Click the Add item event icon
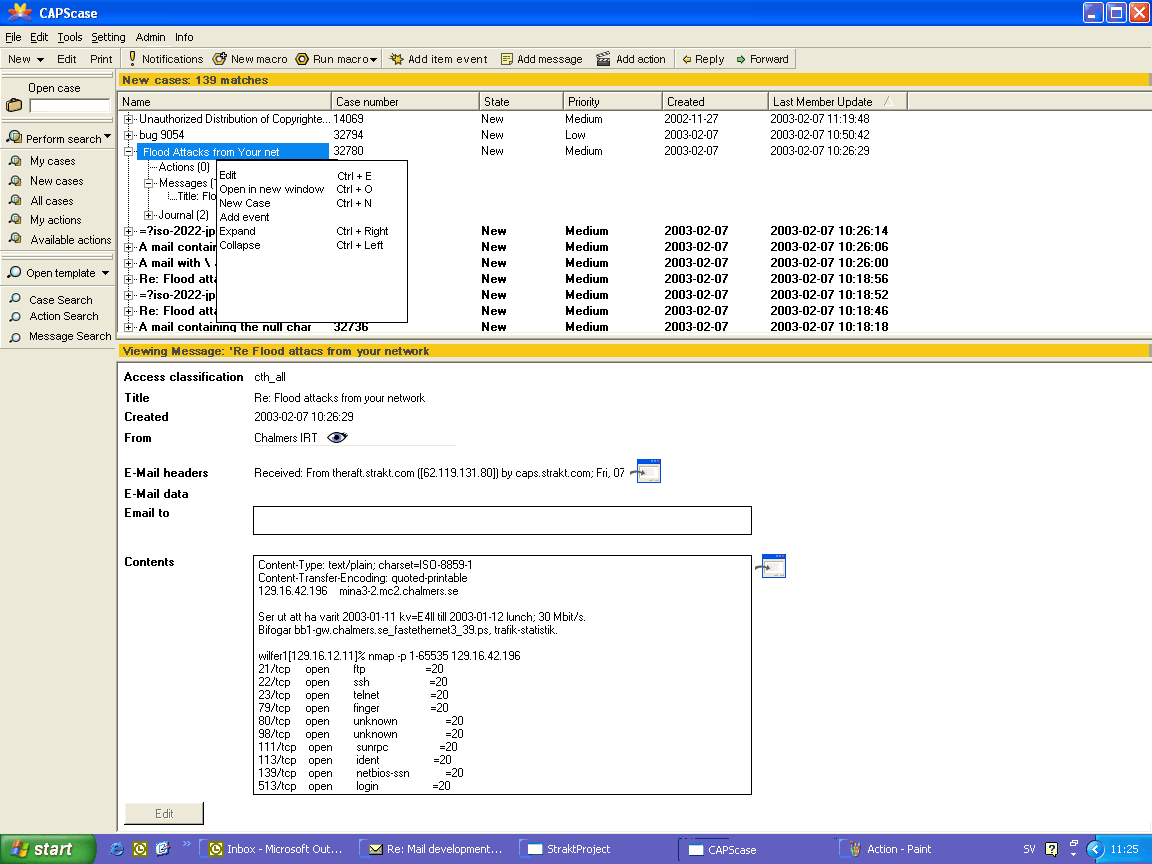1152x864 pixels. click(397, 59)
